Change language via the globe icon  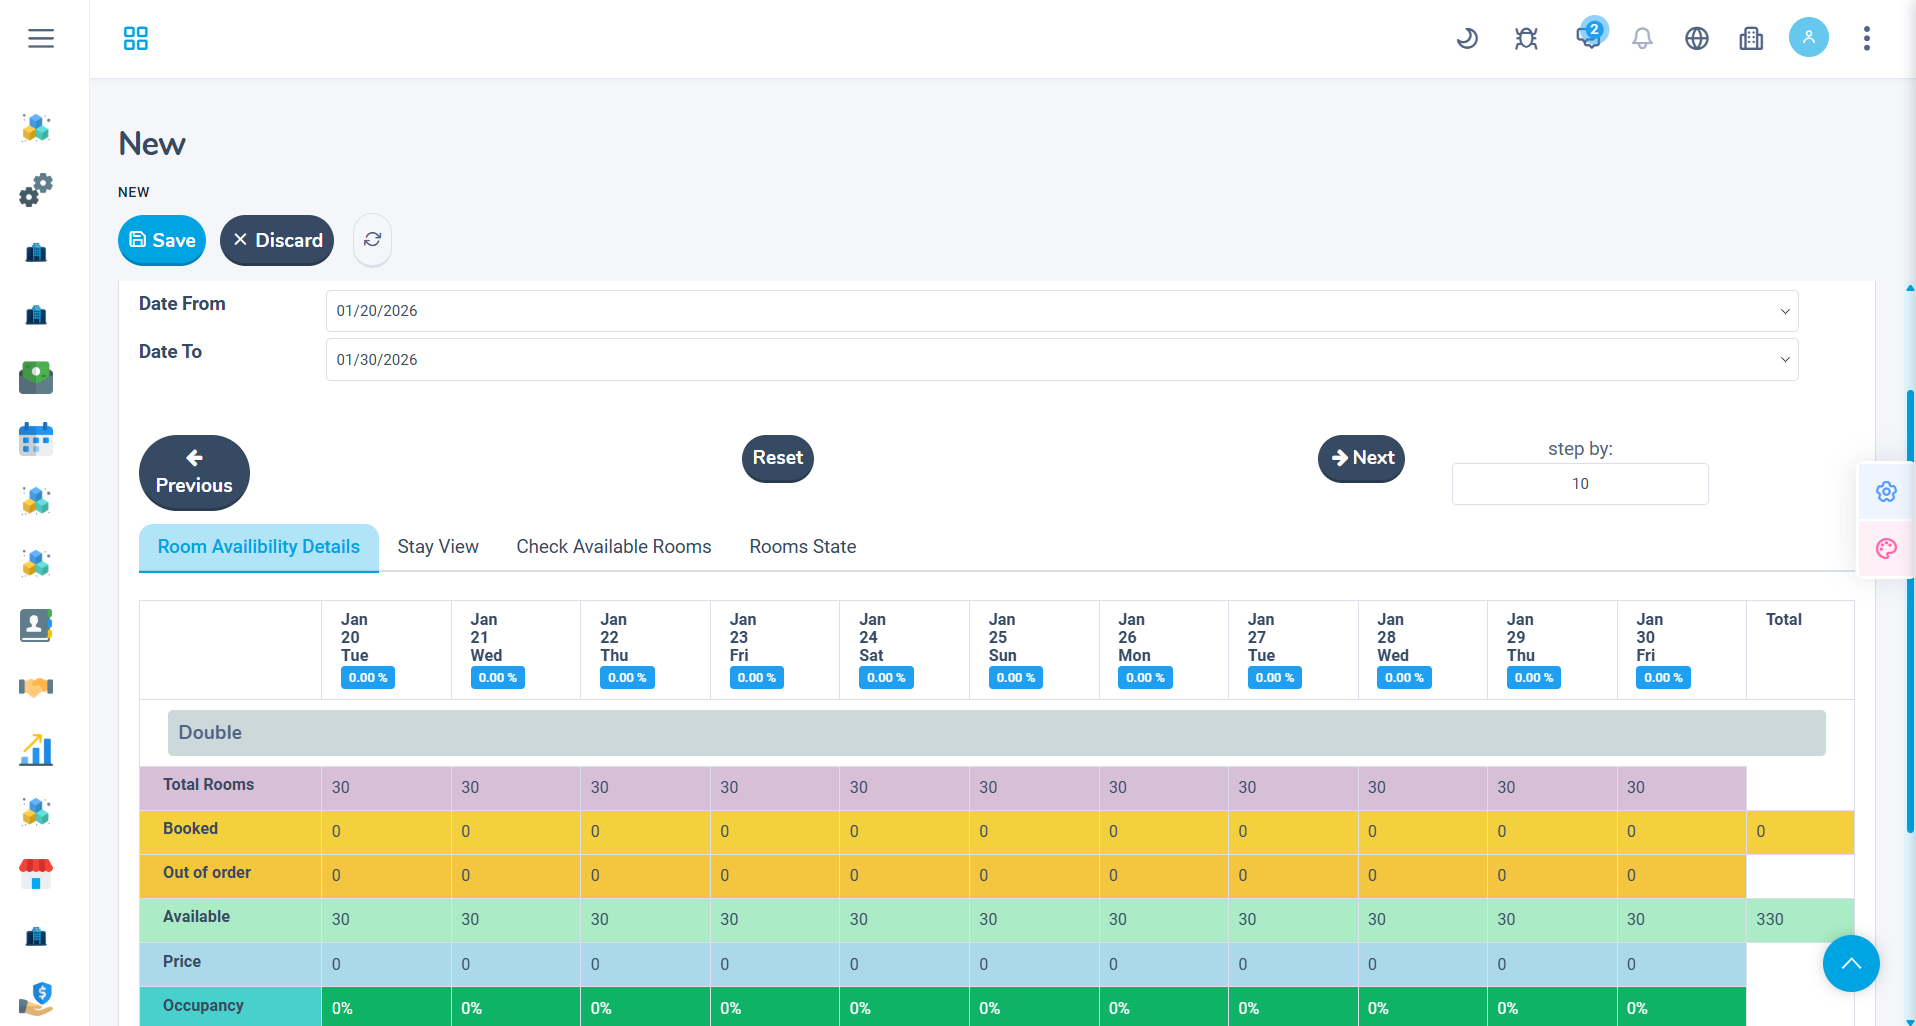click(x=1697, y=38)
